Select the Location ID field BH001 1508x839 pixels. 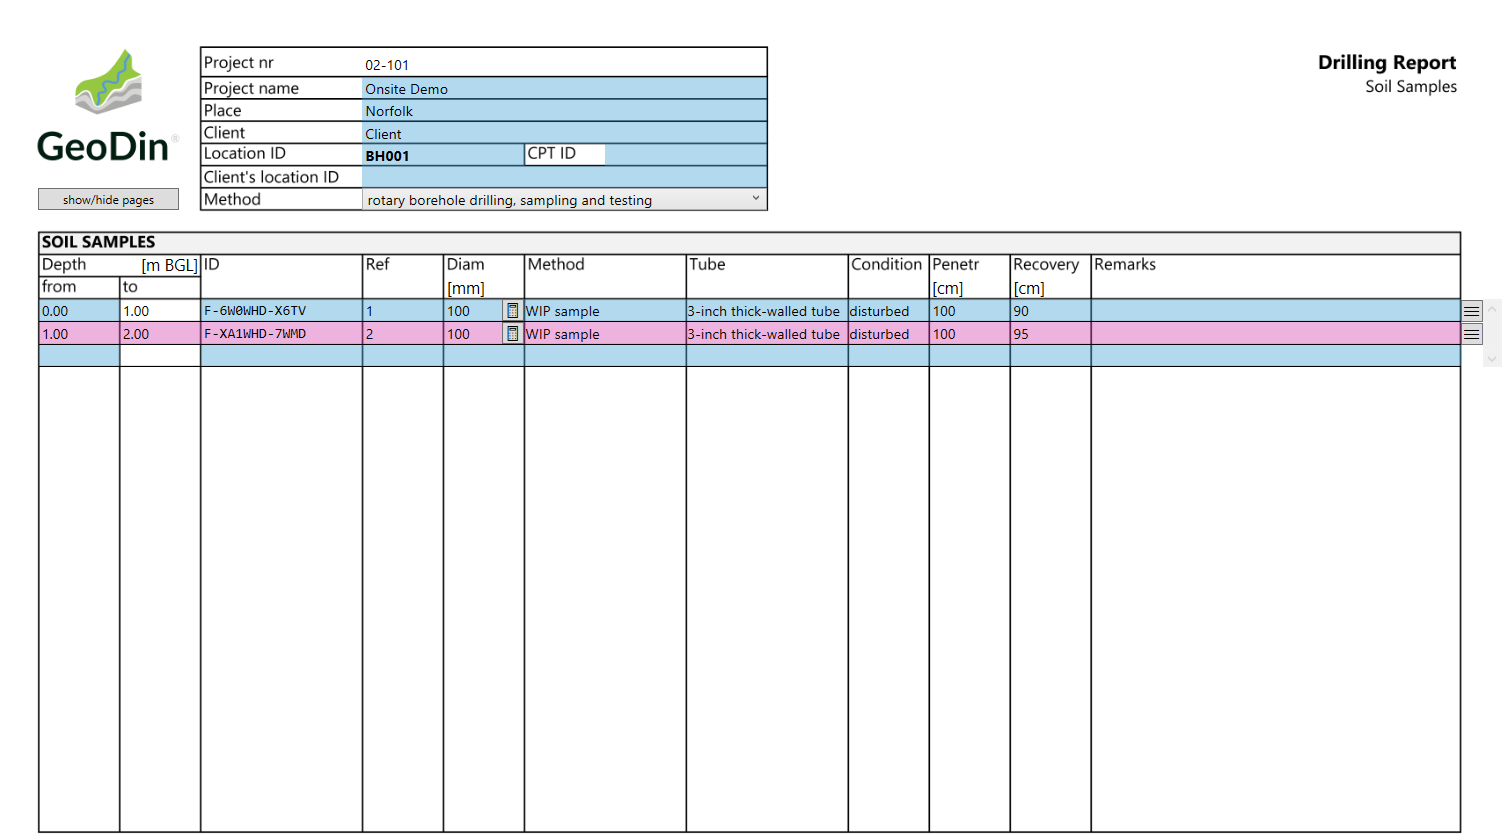coord(442,155)
